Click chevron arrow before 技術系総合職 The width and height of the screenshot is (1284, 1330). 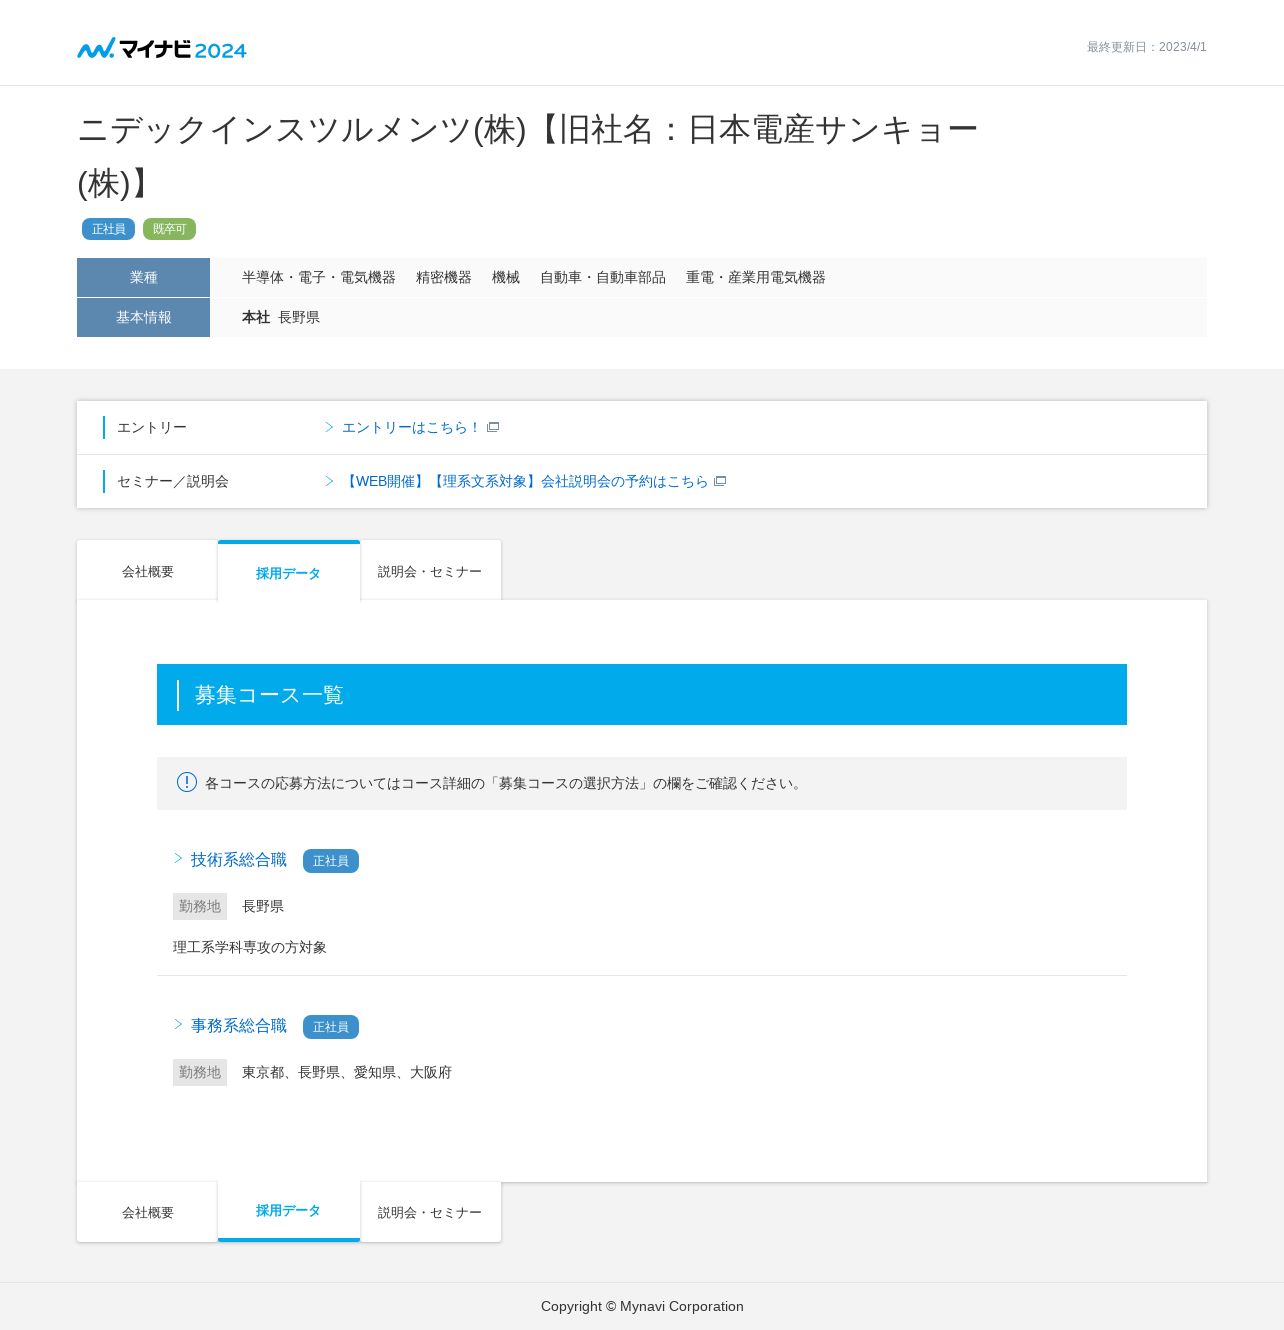coord(178,858)
